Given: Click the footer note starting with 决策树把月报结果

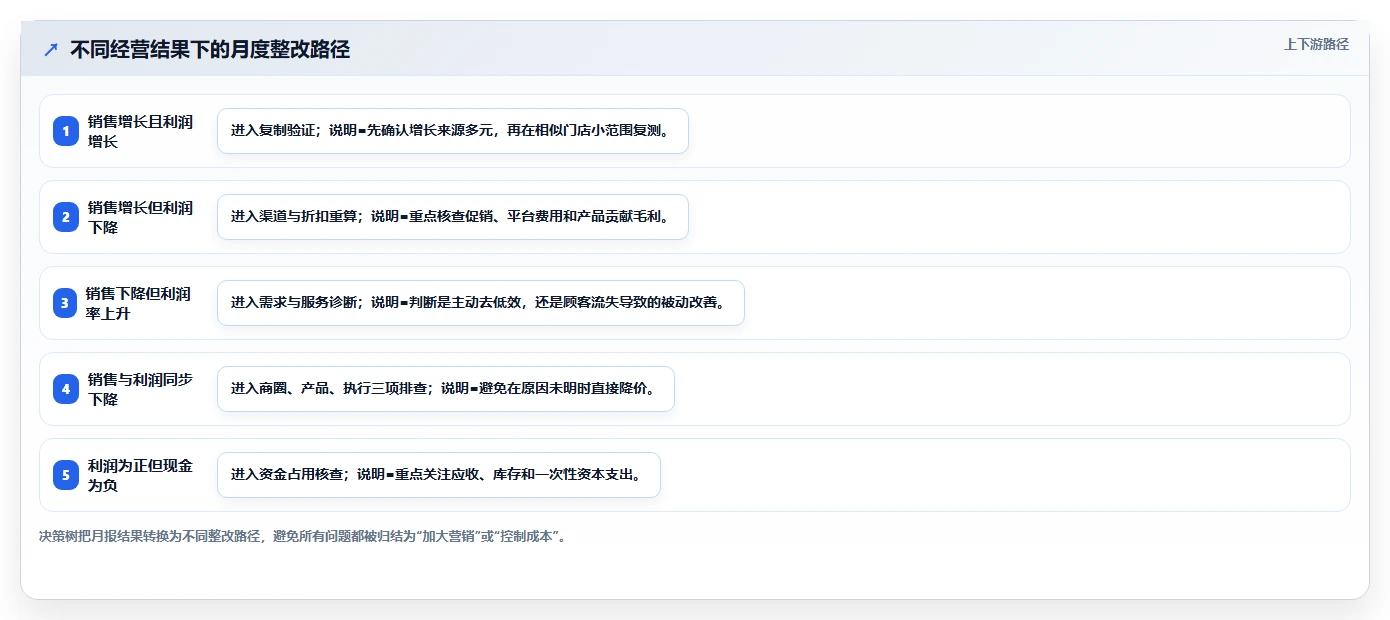Looking at the screenshot, I should coord(304,536).
